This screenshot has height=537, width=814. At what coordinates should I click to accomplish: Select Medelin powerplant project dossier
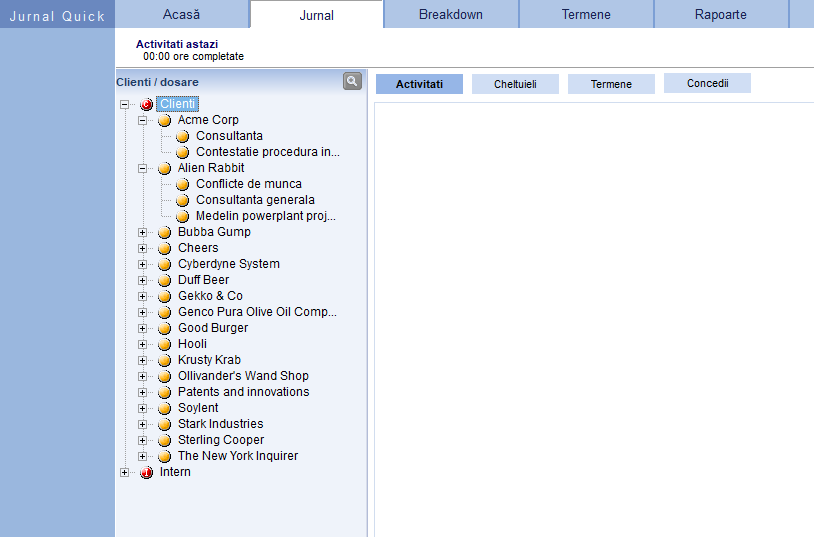(x=265, y=216)
